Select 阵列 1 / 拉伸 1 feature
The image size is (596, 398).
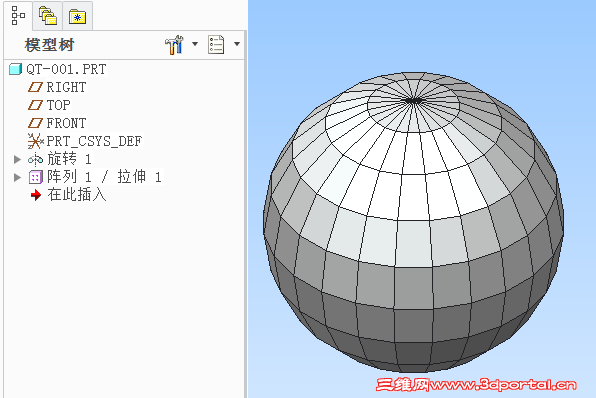click(105, 177)
